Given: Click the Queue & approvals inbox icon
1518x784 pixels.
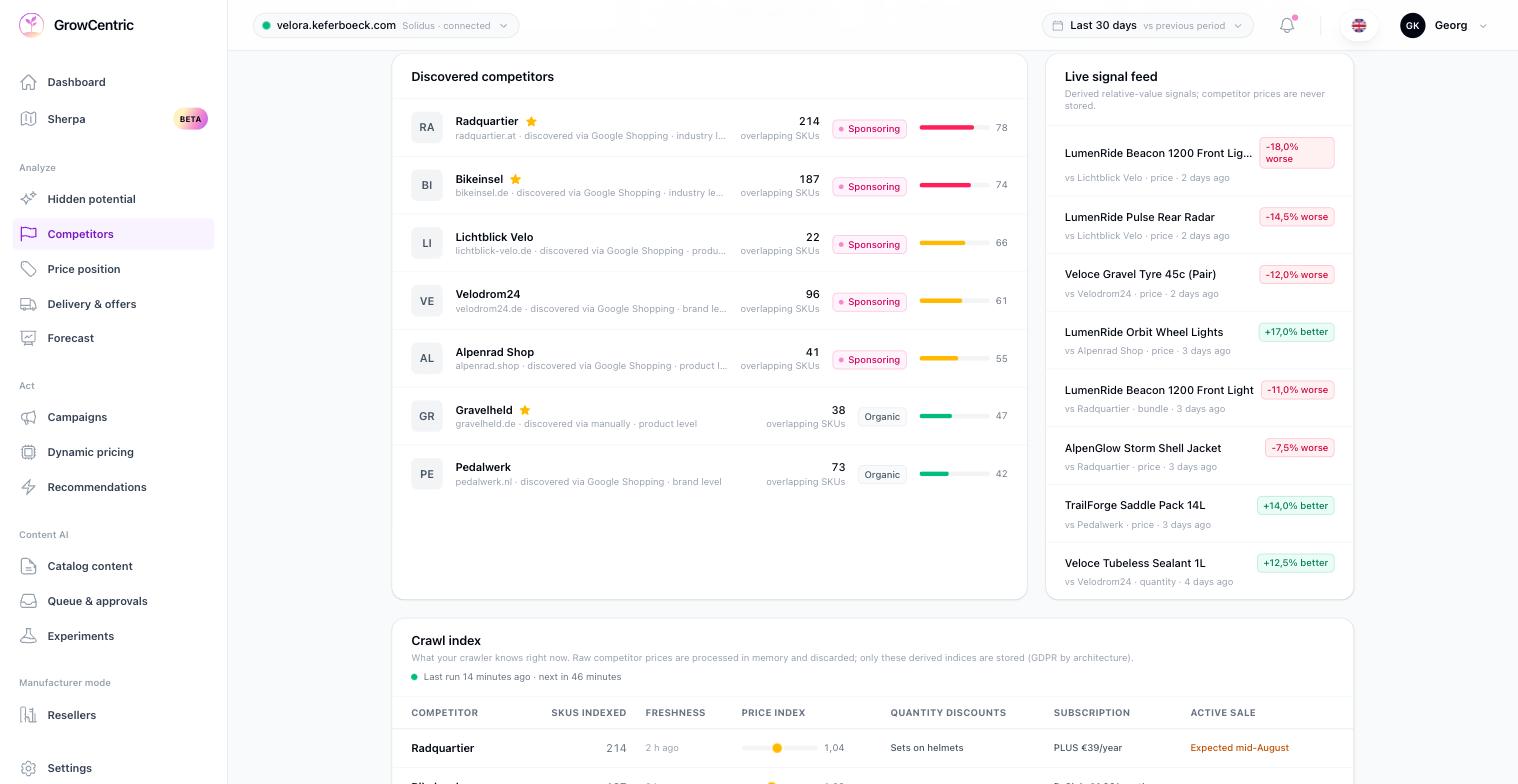Looking at the screenshot, I should (x=28, y=601).
